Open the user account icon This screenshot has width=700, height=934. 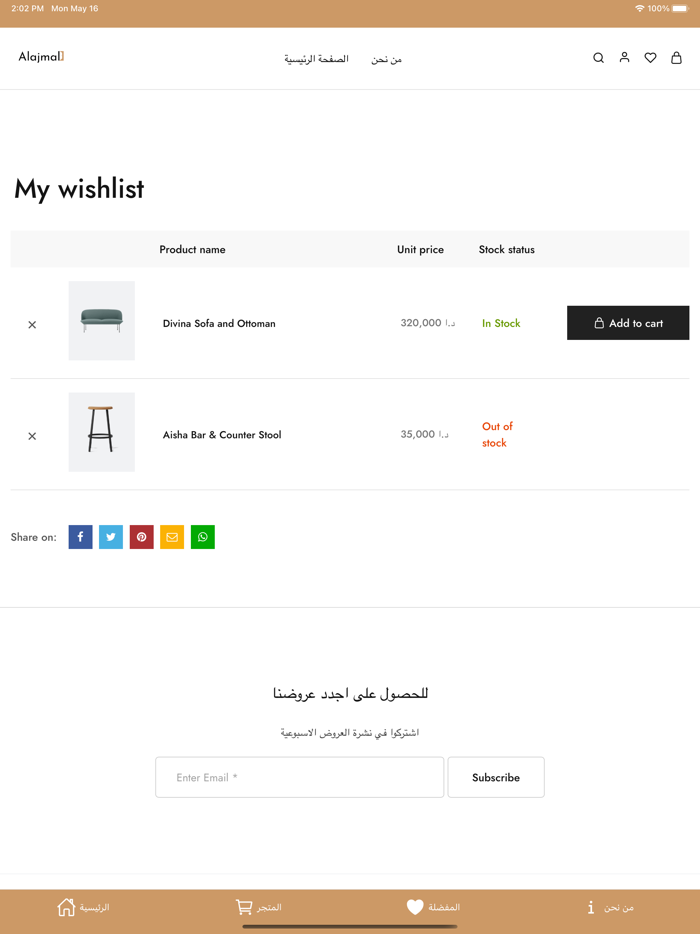point(624,58)
